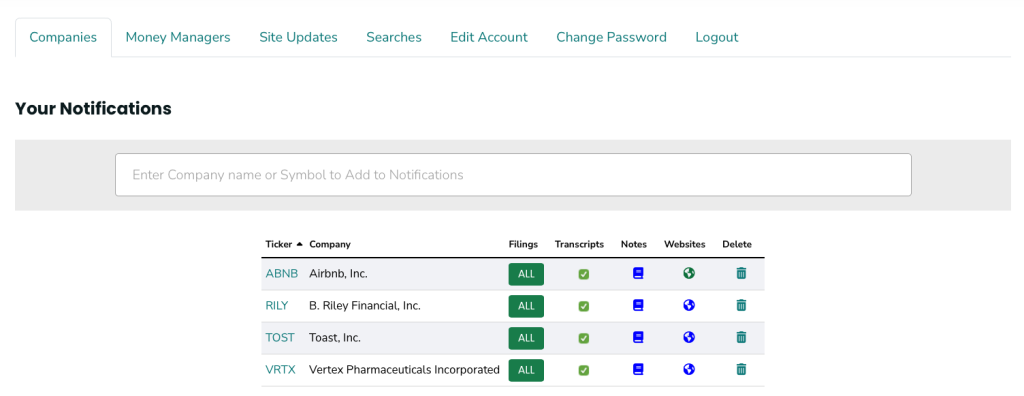Sort by the Ticker column arrow
1024x396 pixels.
click(299, 244)
